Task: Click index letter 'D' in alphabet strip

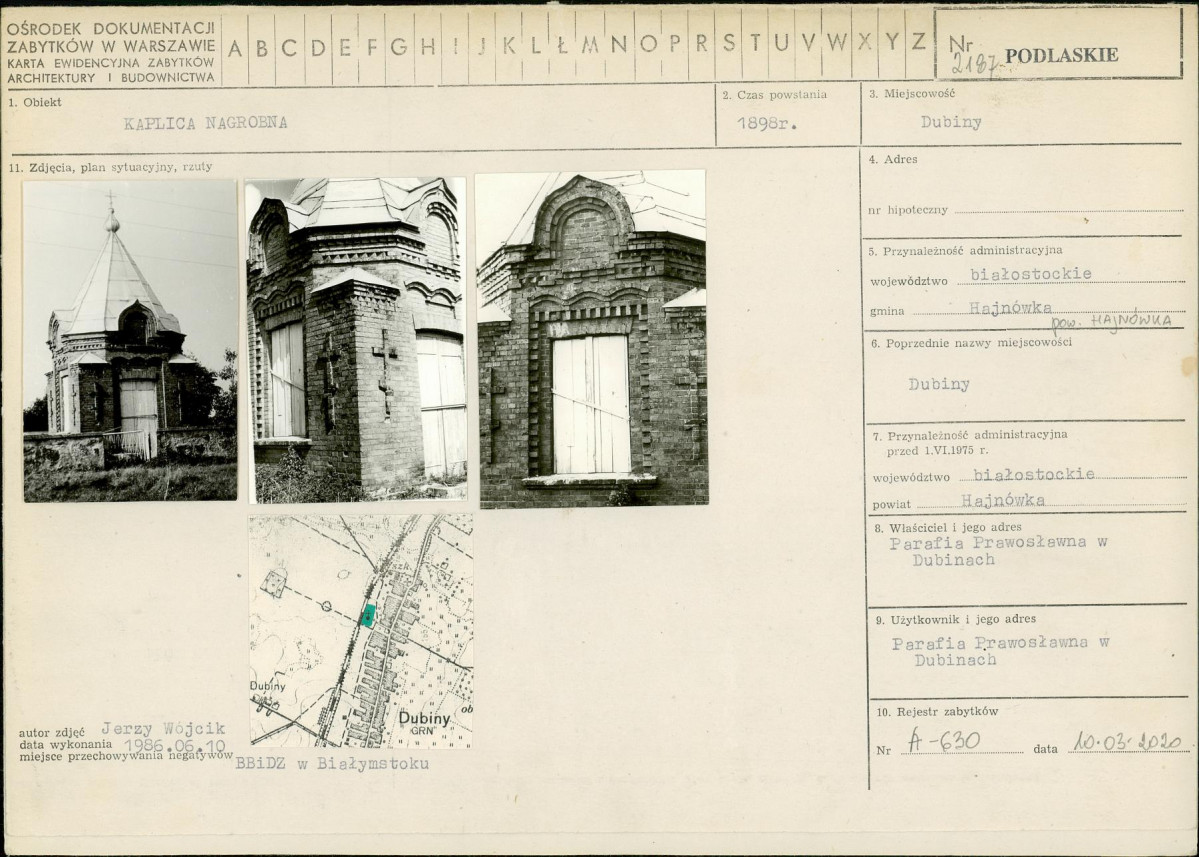Action: tap(317, 48)
